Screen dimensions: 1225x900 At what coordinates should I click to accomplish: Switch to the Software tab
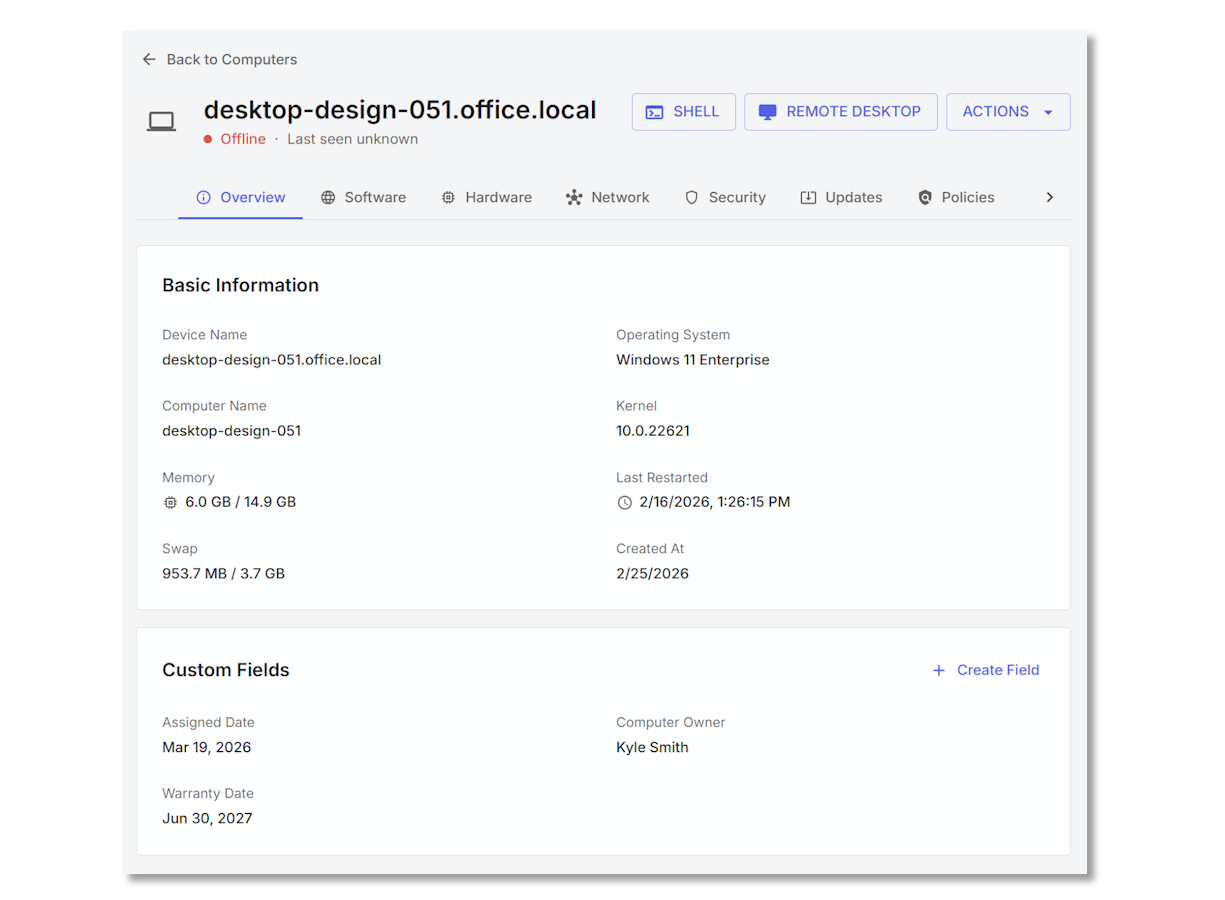[x=363, y=197]
